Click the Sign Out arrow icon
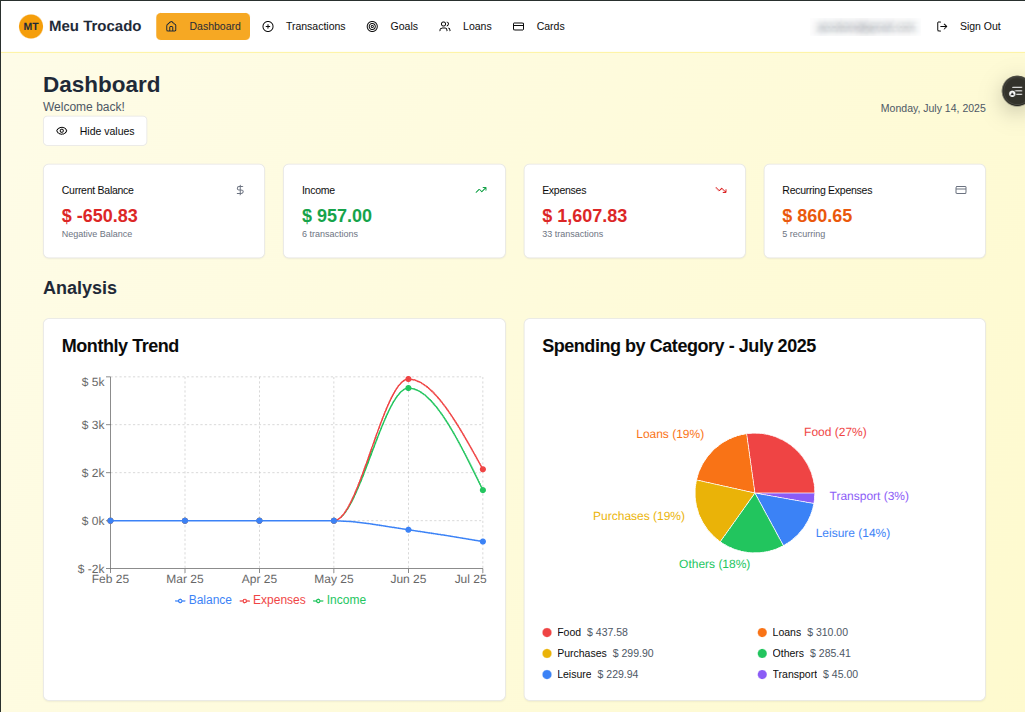The image size is (1025, 712). tap(942, 27)
